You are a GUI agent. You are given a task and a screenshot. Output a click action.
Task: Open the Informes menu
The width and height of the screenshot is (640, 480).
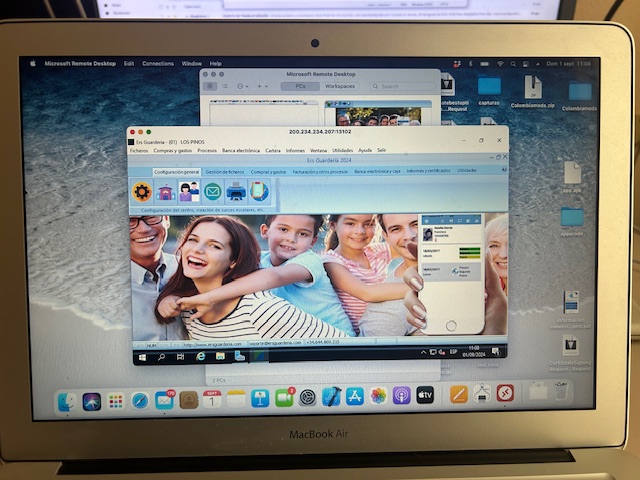coord(295,150)
